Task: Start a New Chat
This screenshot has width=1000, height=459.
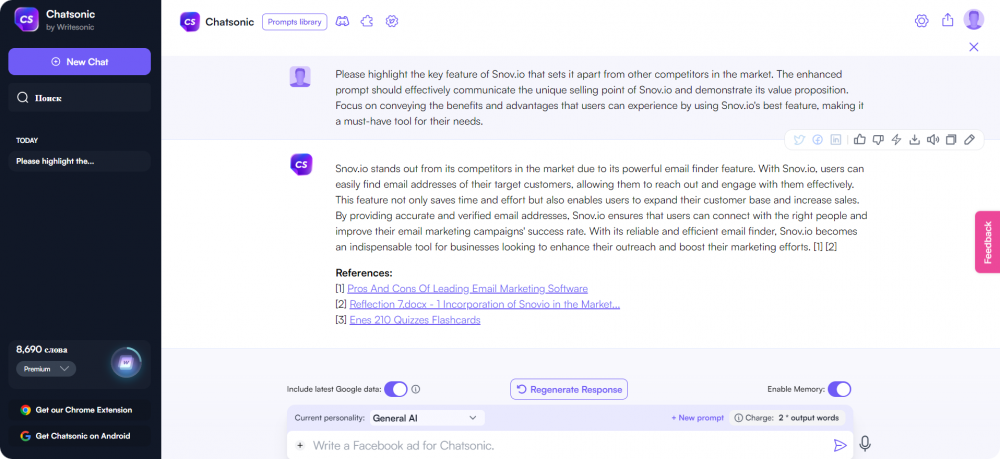Action: tap(79, 62)
